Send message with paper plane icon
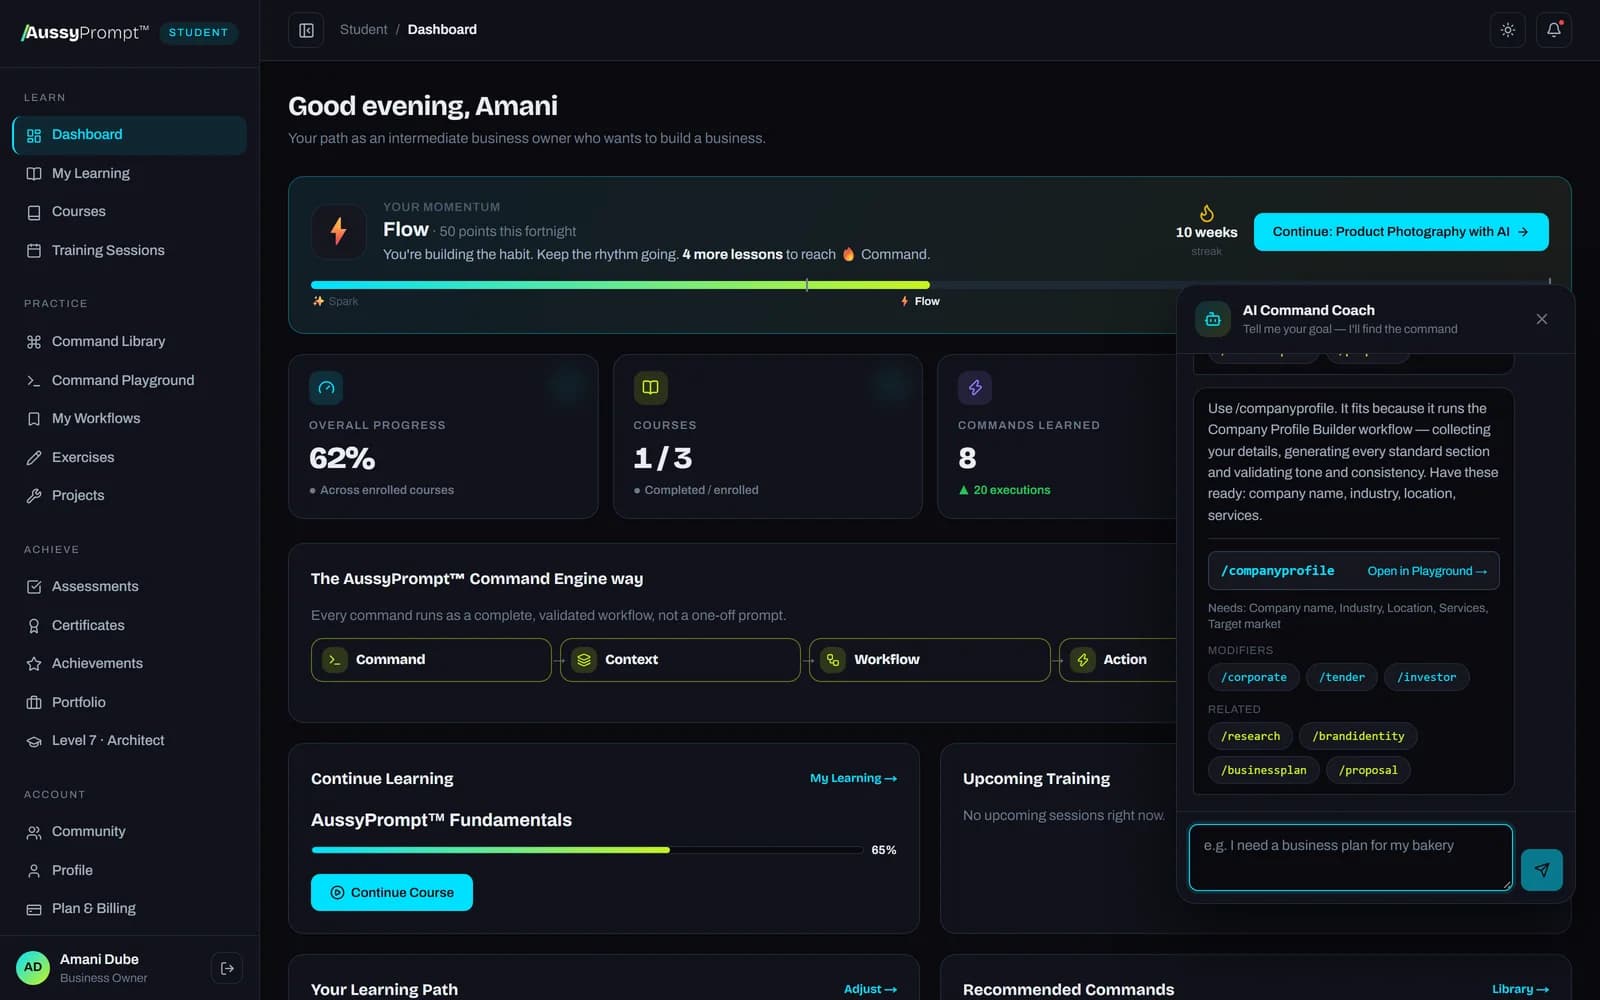Image resolution: width=1600 pixels, height=1000 pixels. pyautogui.click(x=1541, y=870)
